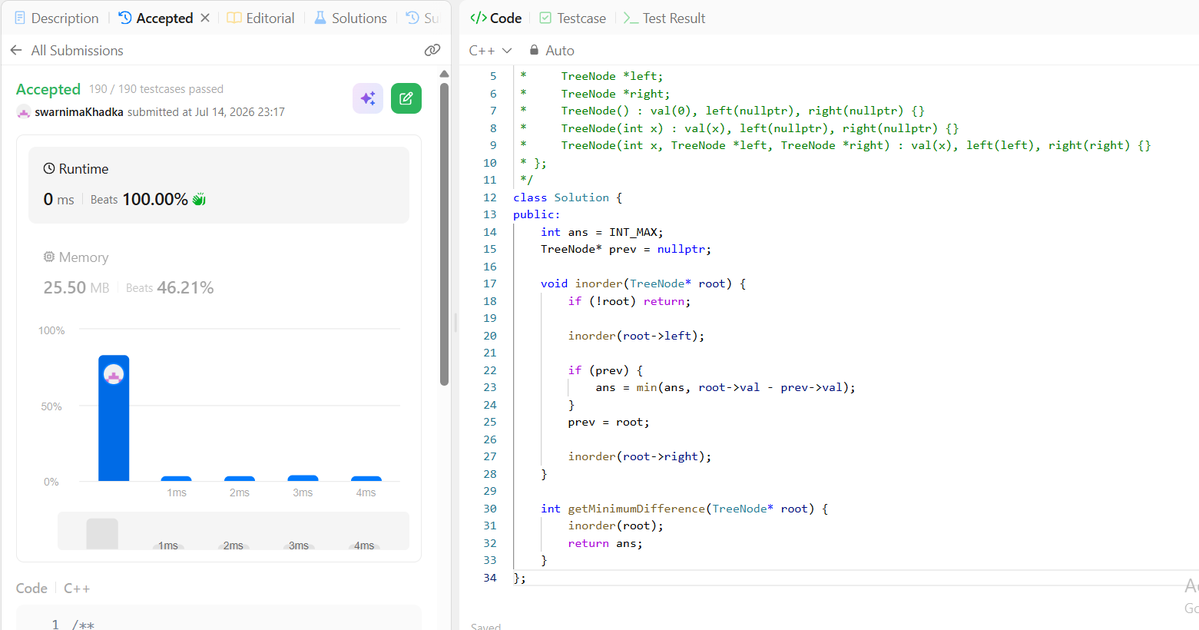
Task: Click line 12 'class Solution {'
Action: click(567, 197)
